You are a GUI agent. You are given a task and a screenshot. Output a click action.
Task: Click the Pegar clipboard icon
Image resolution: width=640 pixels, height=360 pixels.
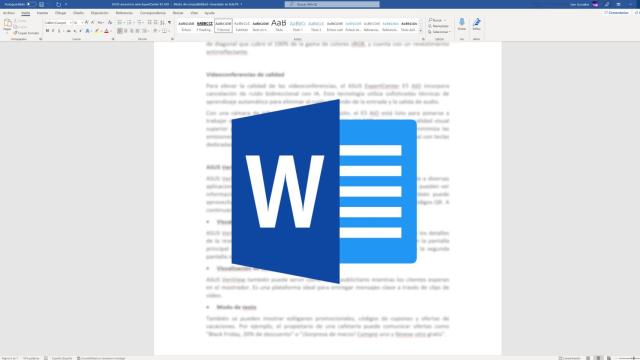pos(7,24)
